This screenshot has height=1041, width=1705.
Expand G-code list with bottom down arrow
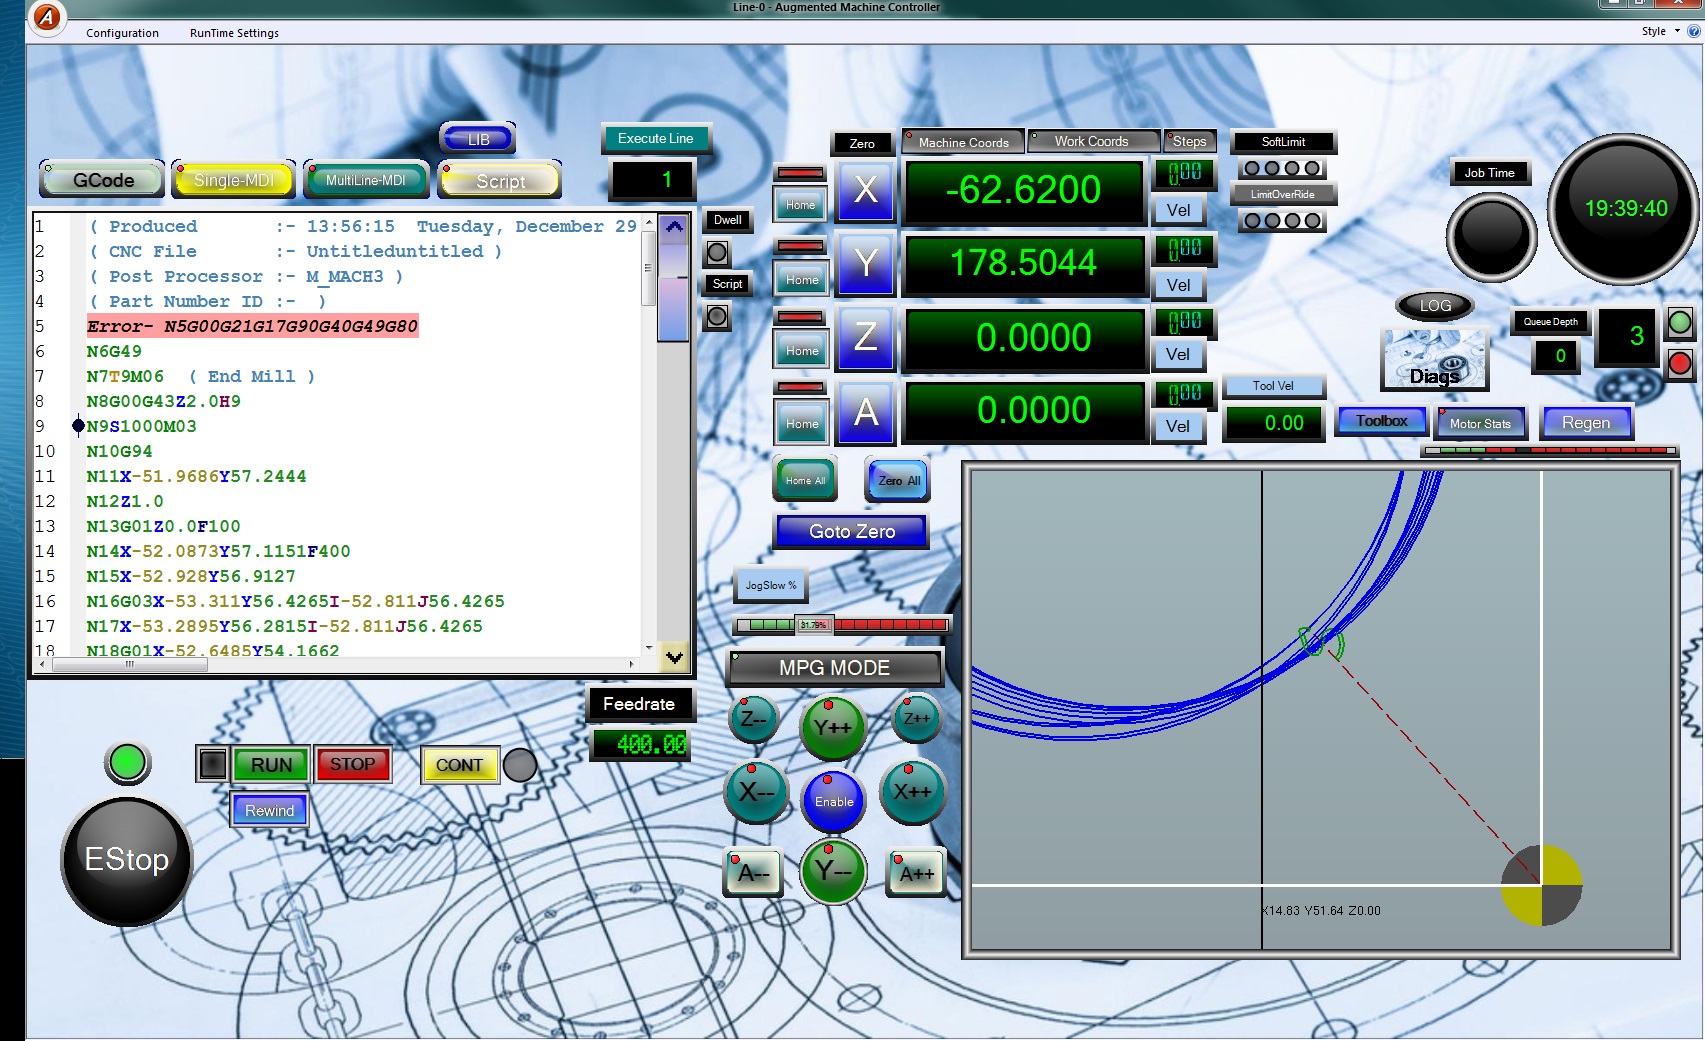click(x=674, y=657)
